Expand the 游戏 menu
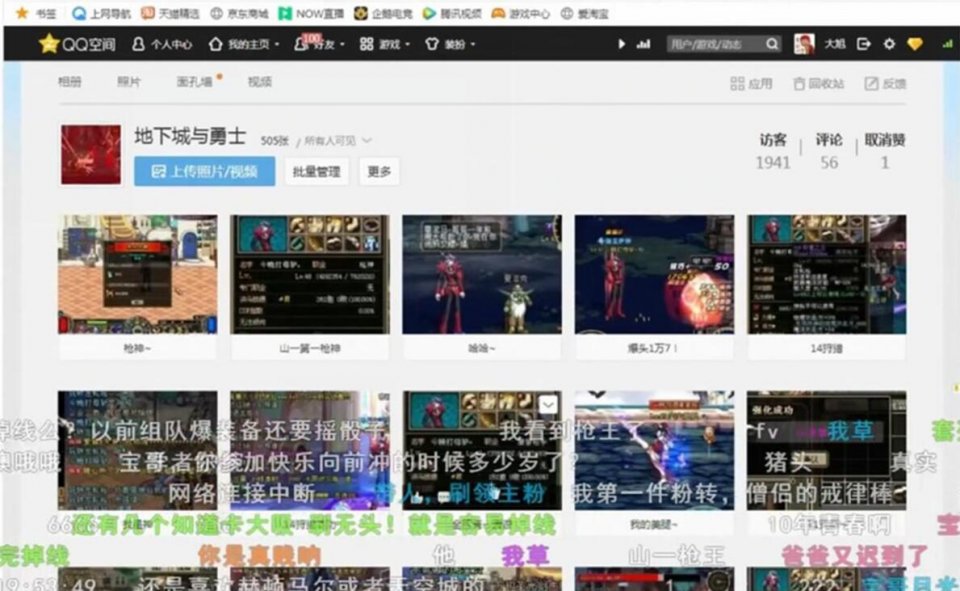960x591 pixels. (x=384, y=44)
